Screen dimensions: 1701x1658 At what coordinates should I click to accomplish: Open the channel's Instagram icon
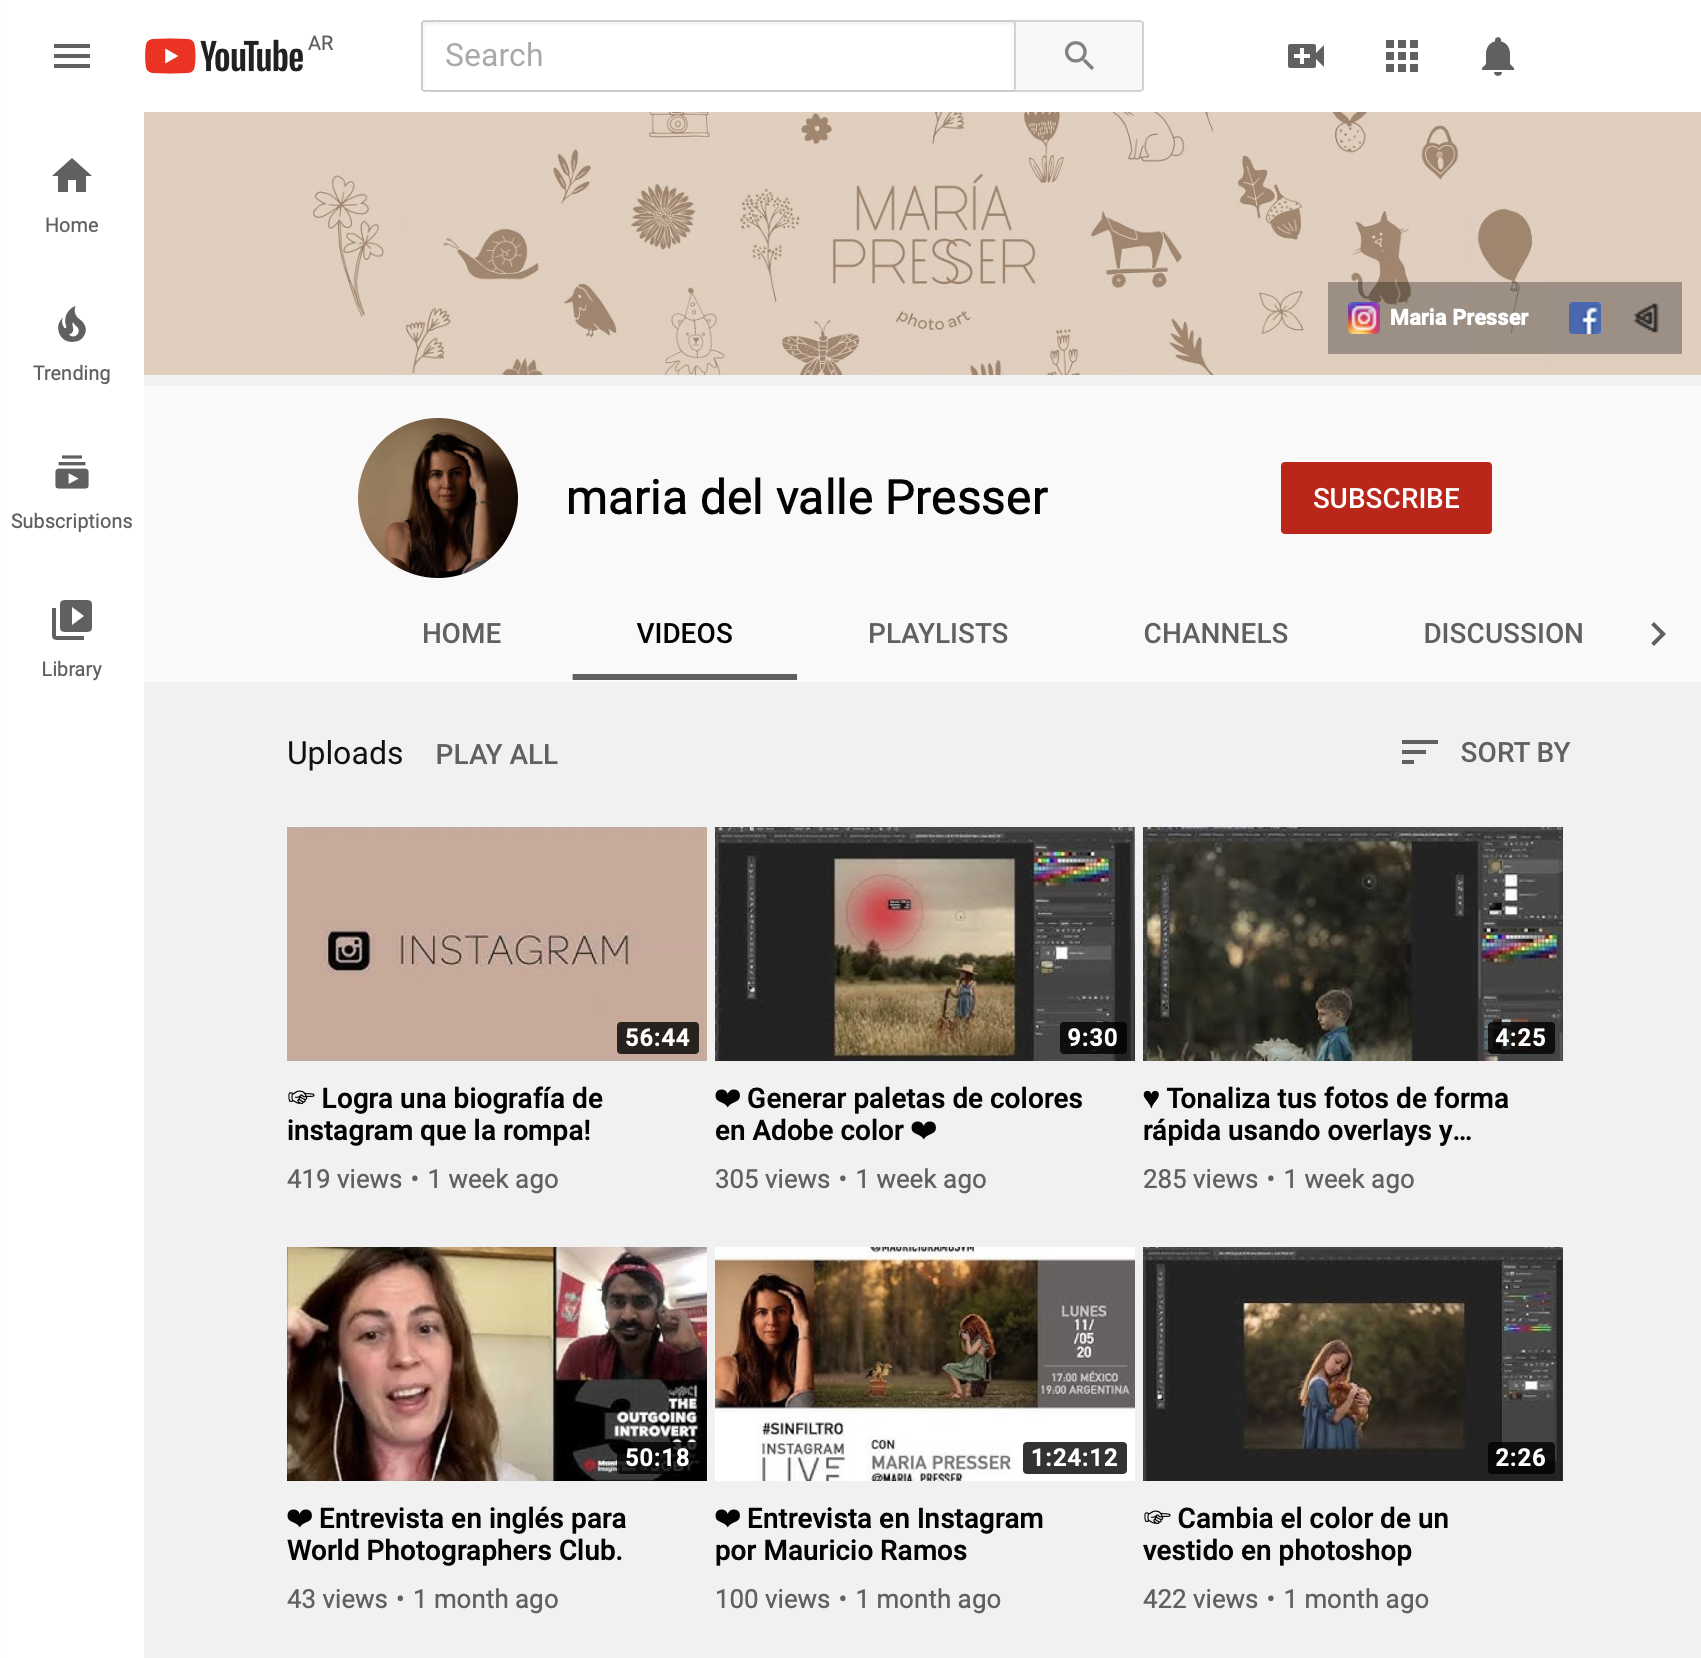(1362, 318)
